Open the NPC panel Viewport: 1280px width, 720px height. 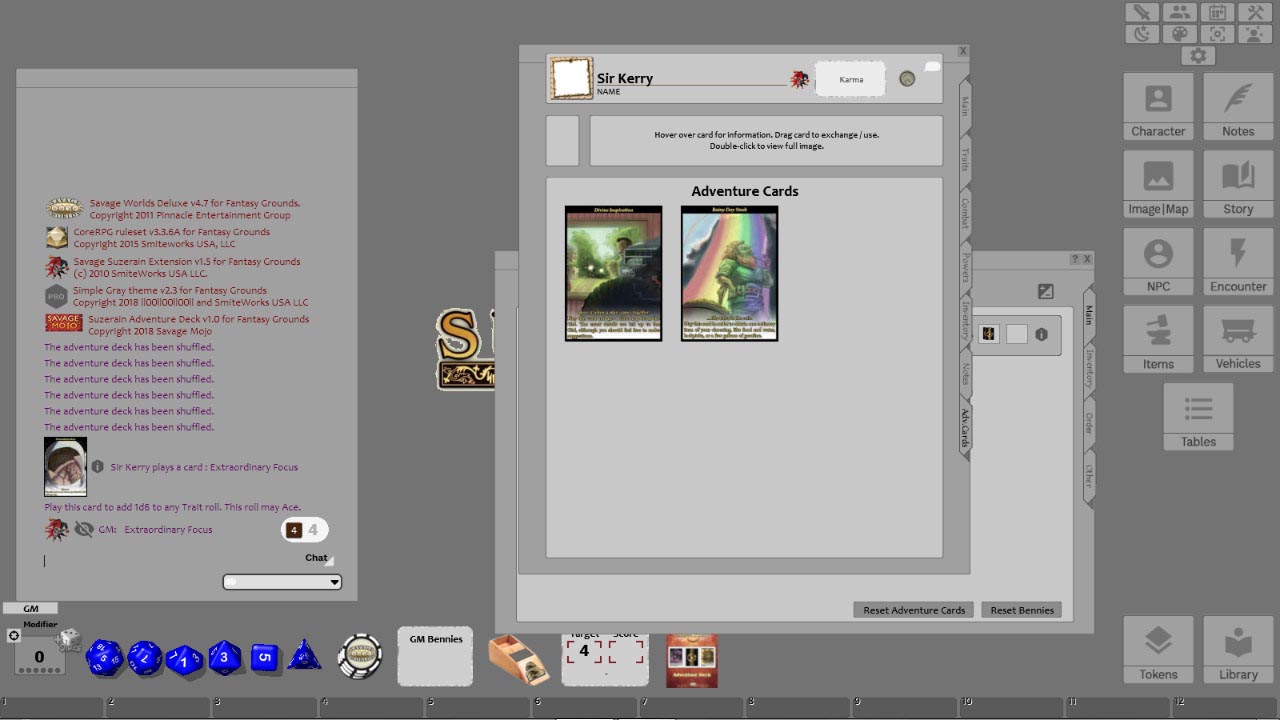tap(1157, 259)
